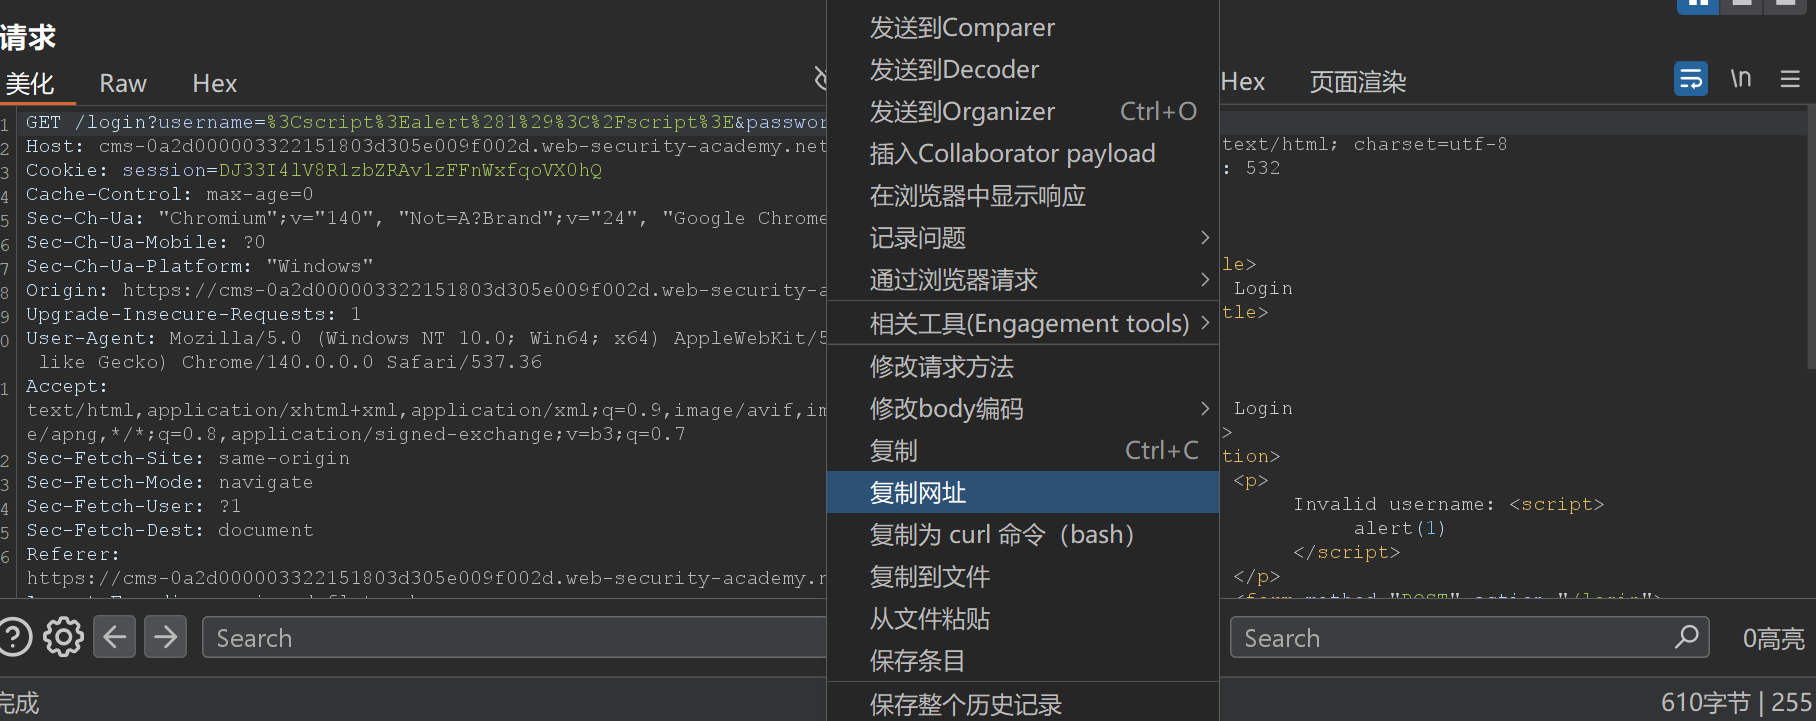Image resolution: width=1816 pixels, height=721 pixels.
Task: Select 从文件粘贴 menu item
Action: pos(1023,618)
